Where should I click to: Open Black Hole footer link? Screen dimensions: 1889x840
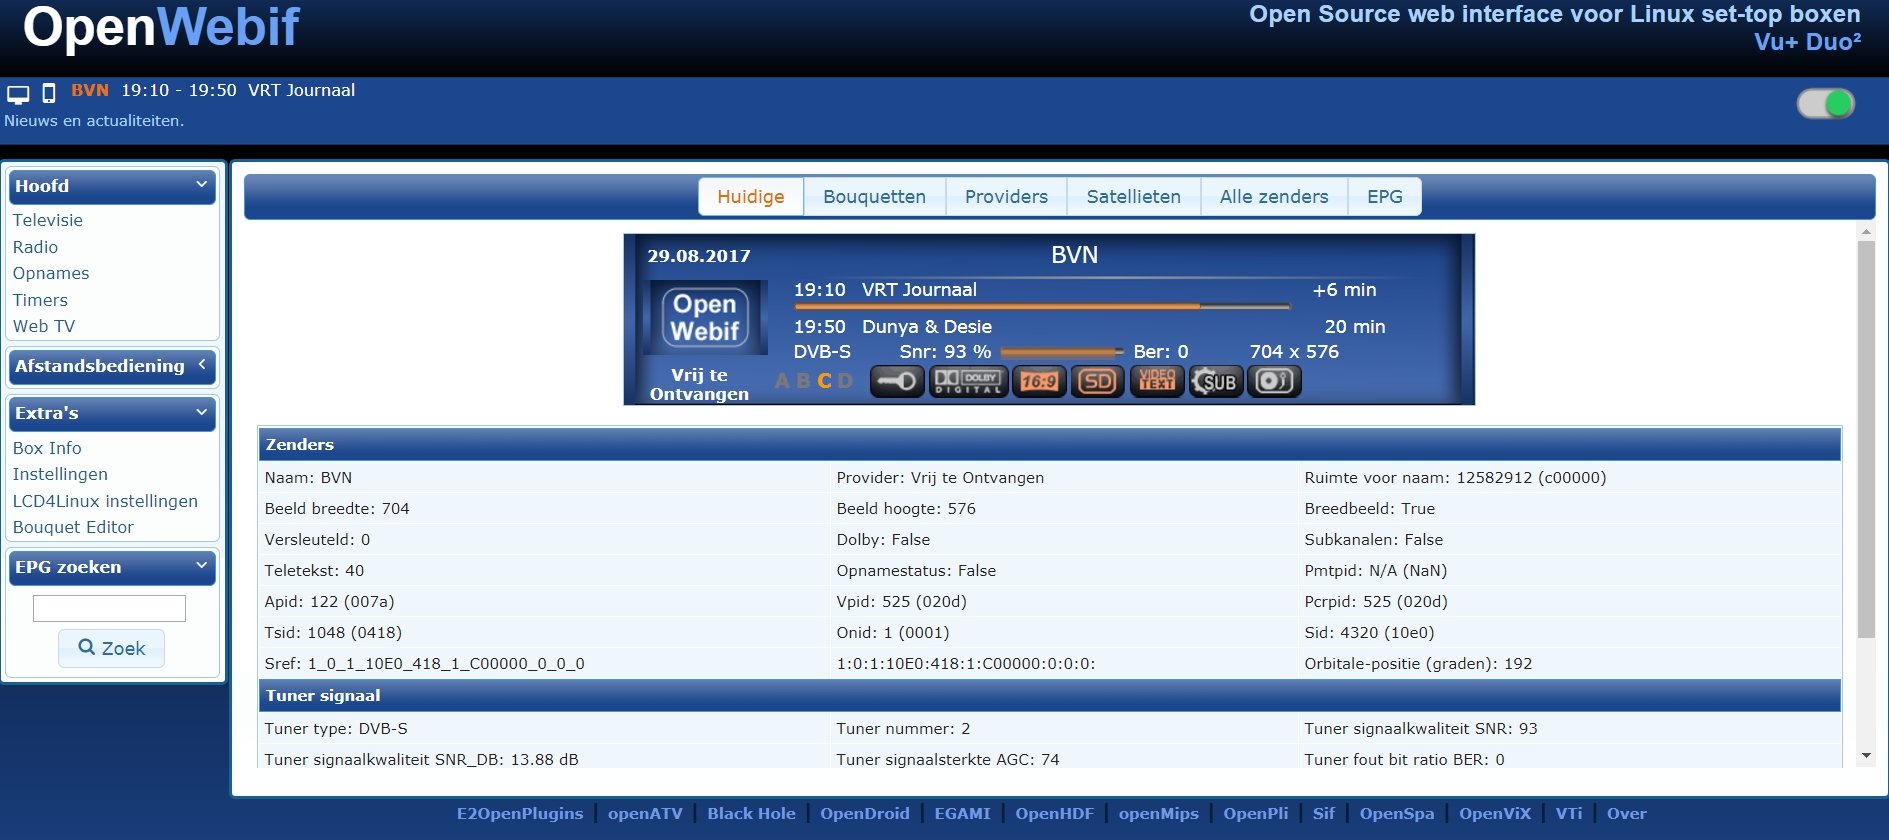point(751,814)
